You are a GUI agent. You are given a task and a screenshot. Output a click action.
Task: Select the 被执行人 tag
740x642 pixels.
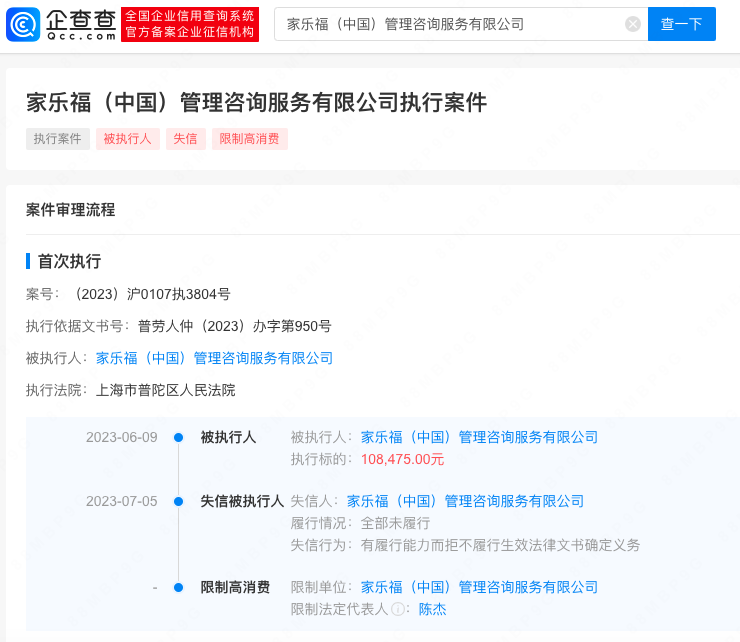click(x=127, y=139)
